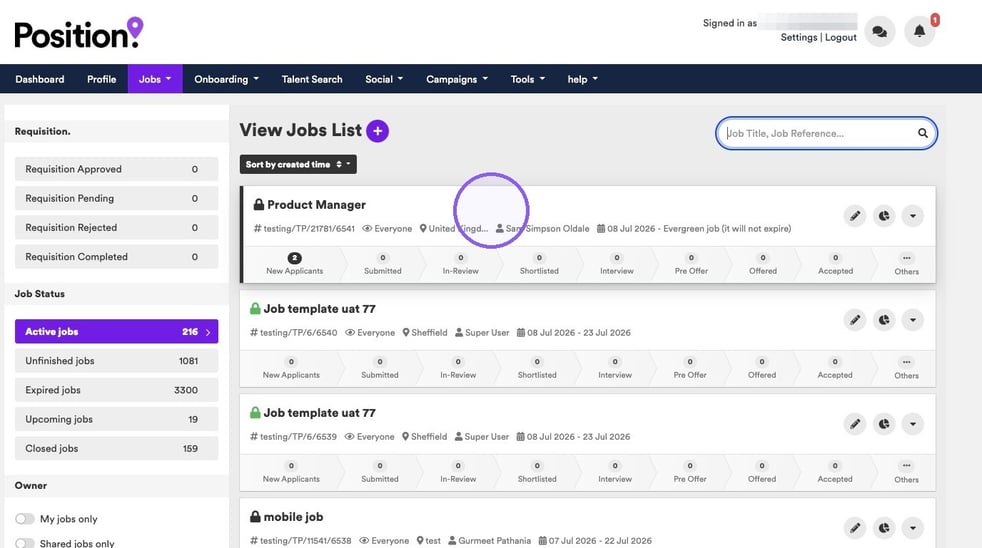Image resolution: width=982 pixels, height=548 pixels.
Task: Edit Product Manager job with pencil icon
Action: pos(855,216)
